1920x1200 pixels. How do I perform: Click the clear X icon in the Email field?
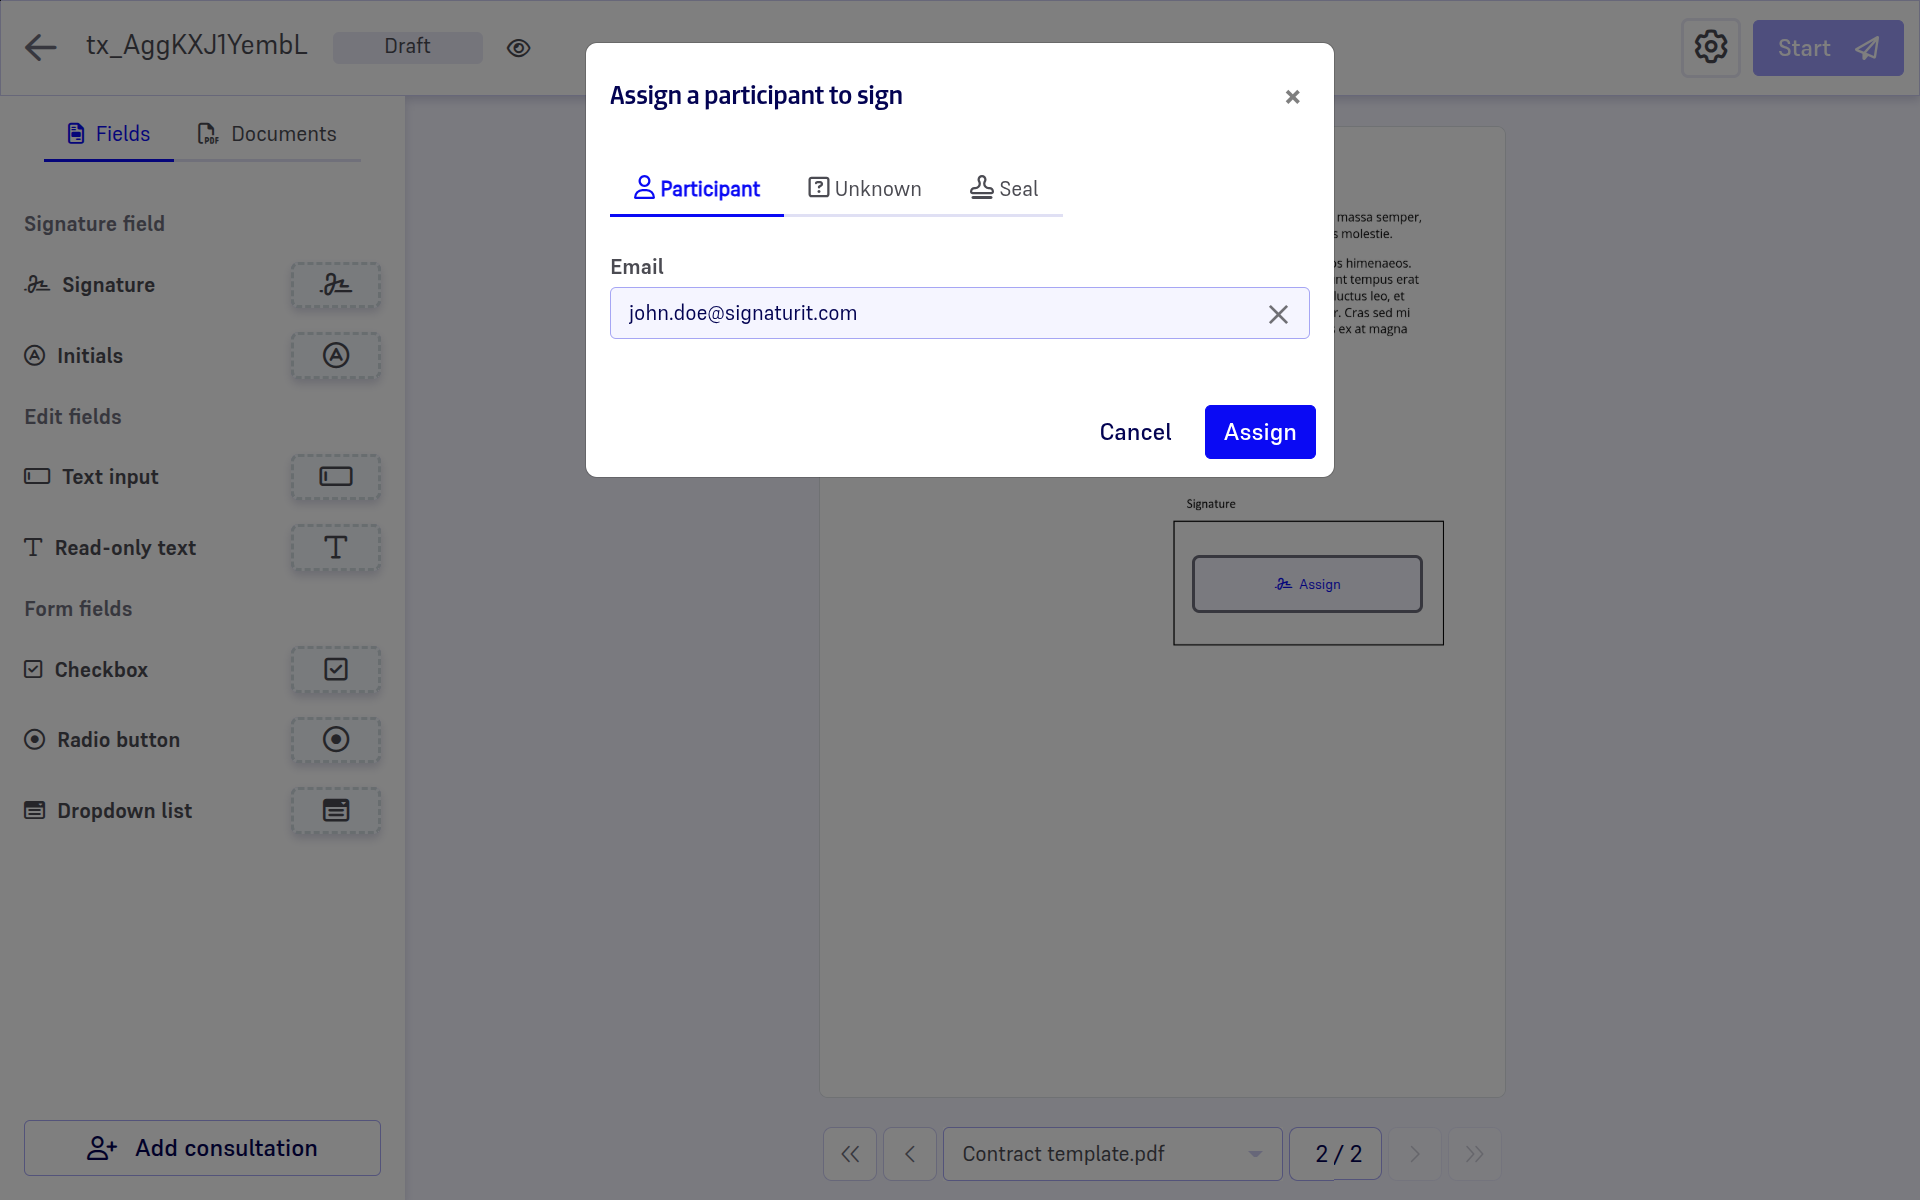click(x=1278, y=314)
